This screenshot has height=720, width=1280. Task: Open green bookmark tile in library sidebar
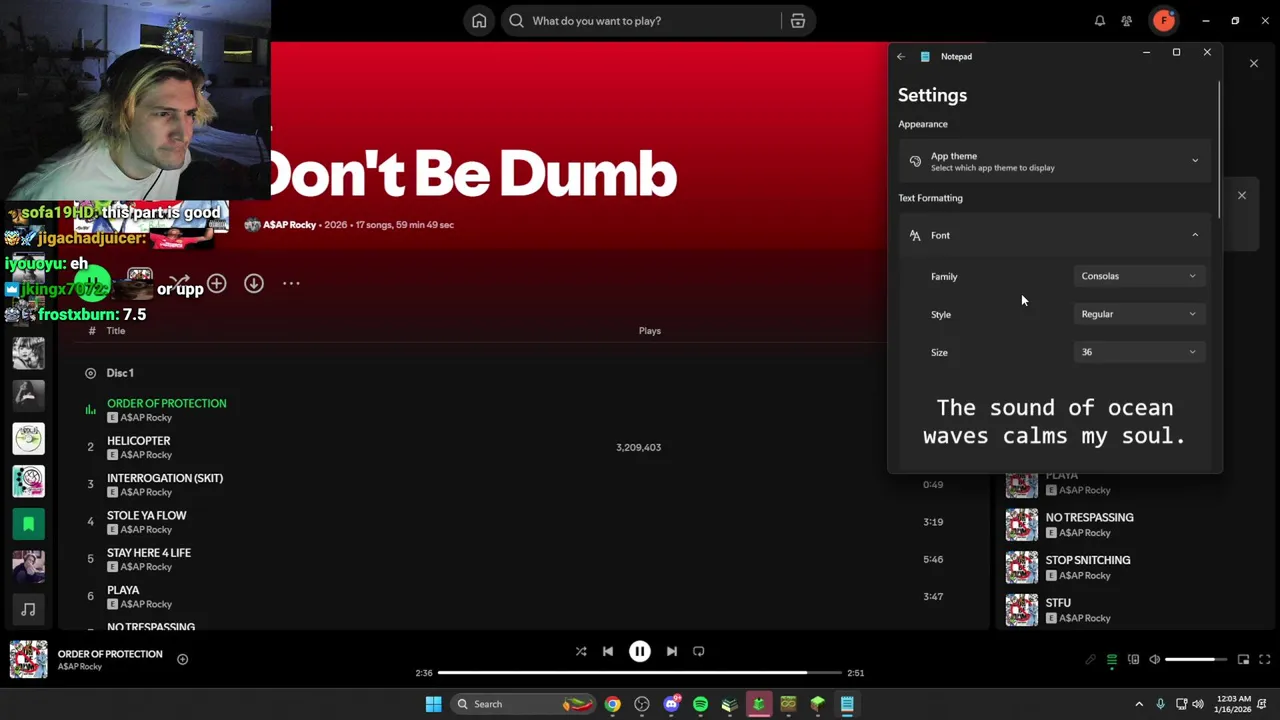[x=28, y=524]
